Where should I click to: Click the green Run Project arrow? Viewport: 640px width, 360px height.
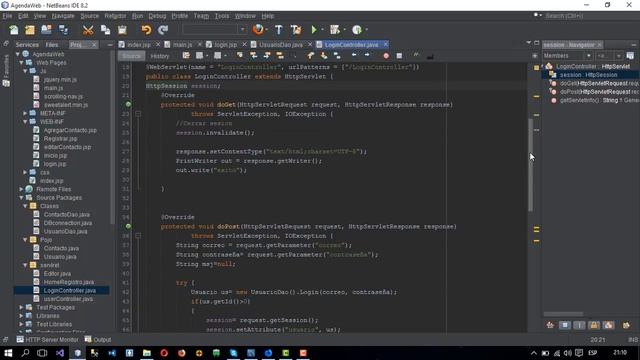pos(313,30)
